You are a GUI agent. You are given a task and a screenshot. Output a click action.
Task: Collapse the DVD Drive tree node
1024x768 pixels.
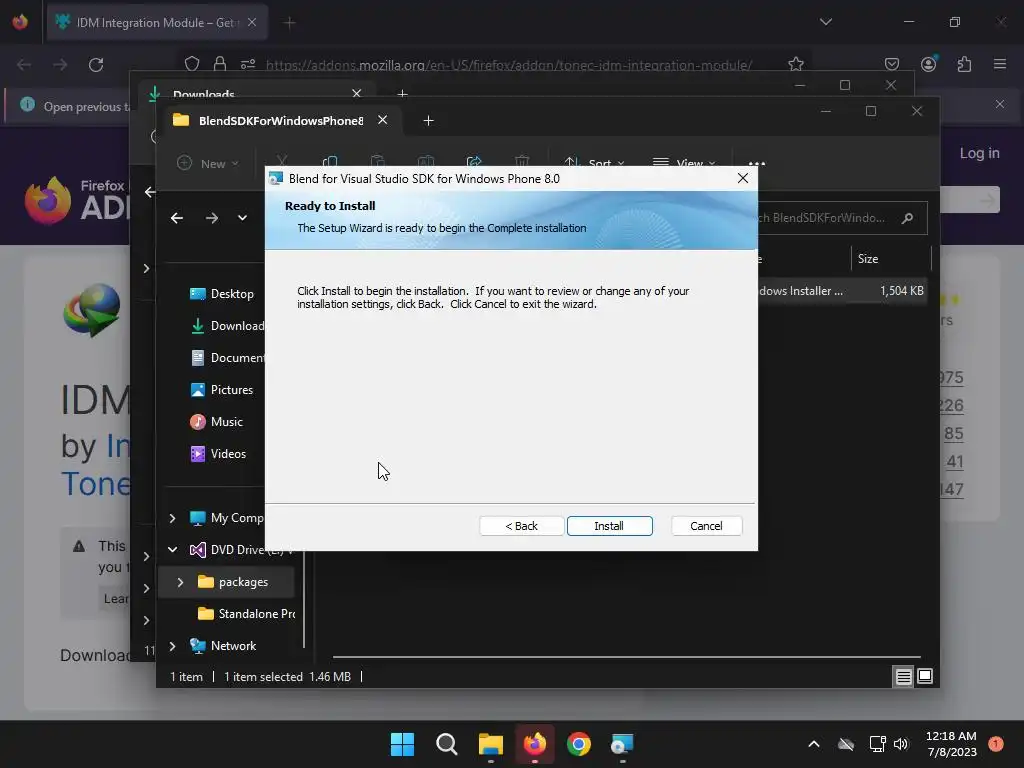172,550
